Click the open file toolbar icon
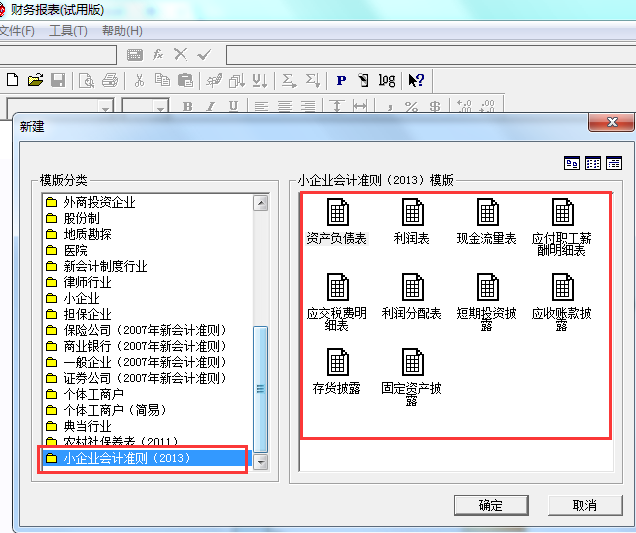636x533 pixels. 35,80
